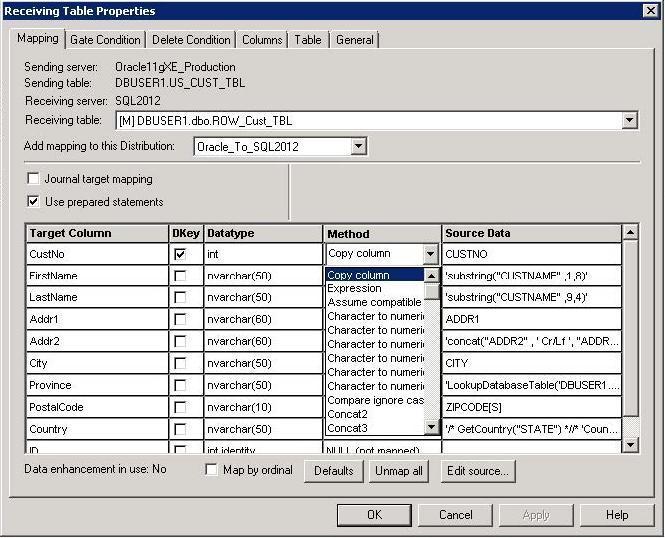Select LookupDatabaseTable source data cell
The width and height of the screenshot is (665, 538).
pos(532,385)
